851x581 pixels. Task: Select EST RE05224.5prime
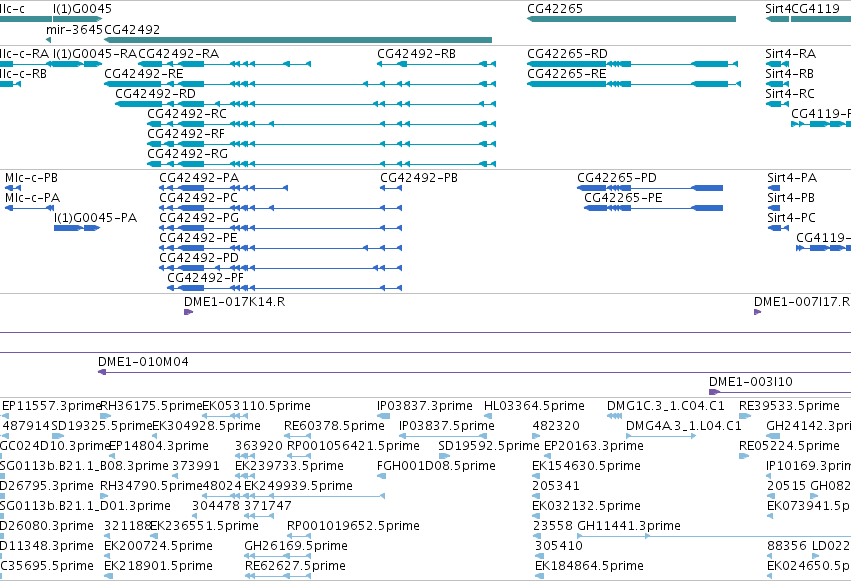point(744,456)
